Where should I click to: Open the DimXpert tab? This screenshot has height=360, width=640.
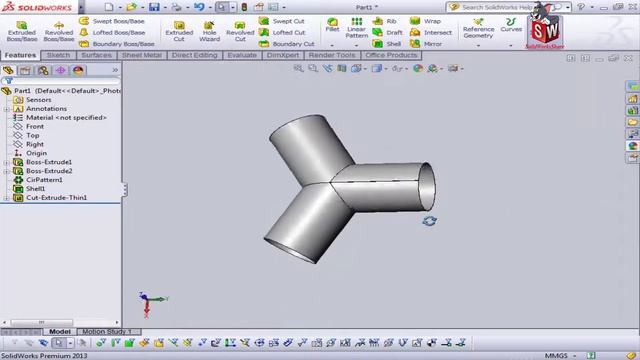click(283, 55)
